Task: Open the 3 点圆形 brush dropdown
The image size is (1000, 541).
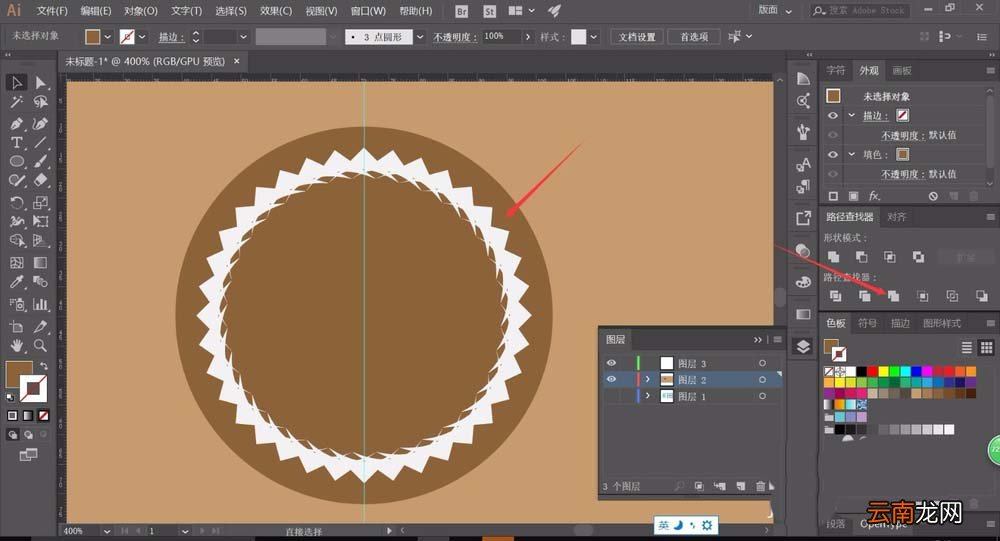Action: (420, 37)
